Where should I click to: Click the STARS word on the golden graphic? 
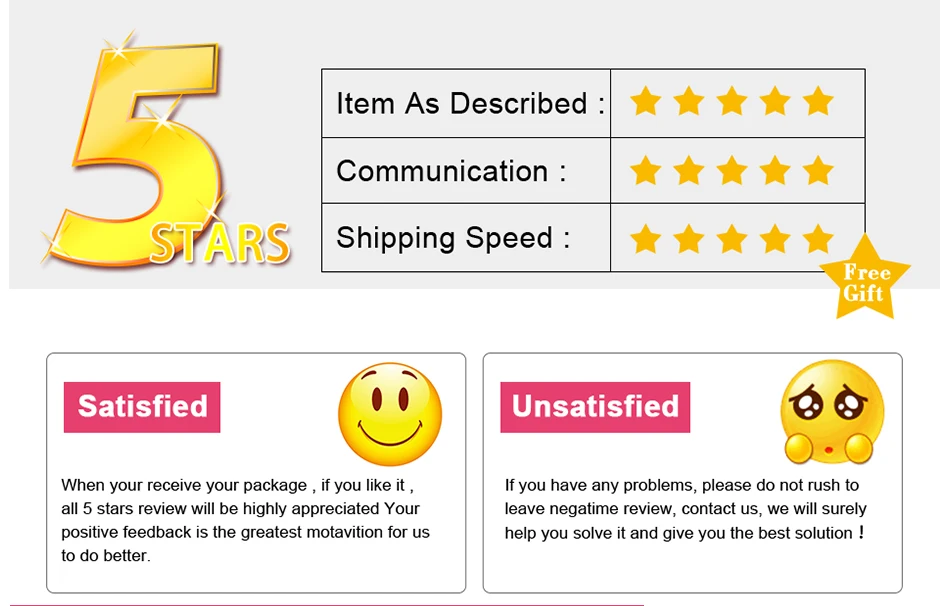coord(220,244)
